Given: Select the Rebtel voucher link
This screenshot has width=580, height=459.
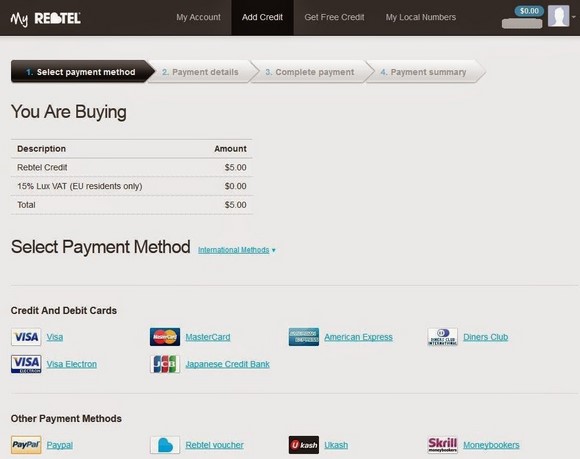Looking at the screenshot, I should (x=215, y=445).
